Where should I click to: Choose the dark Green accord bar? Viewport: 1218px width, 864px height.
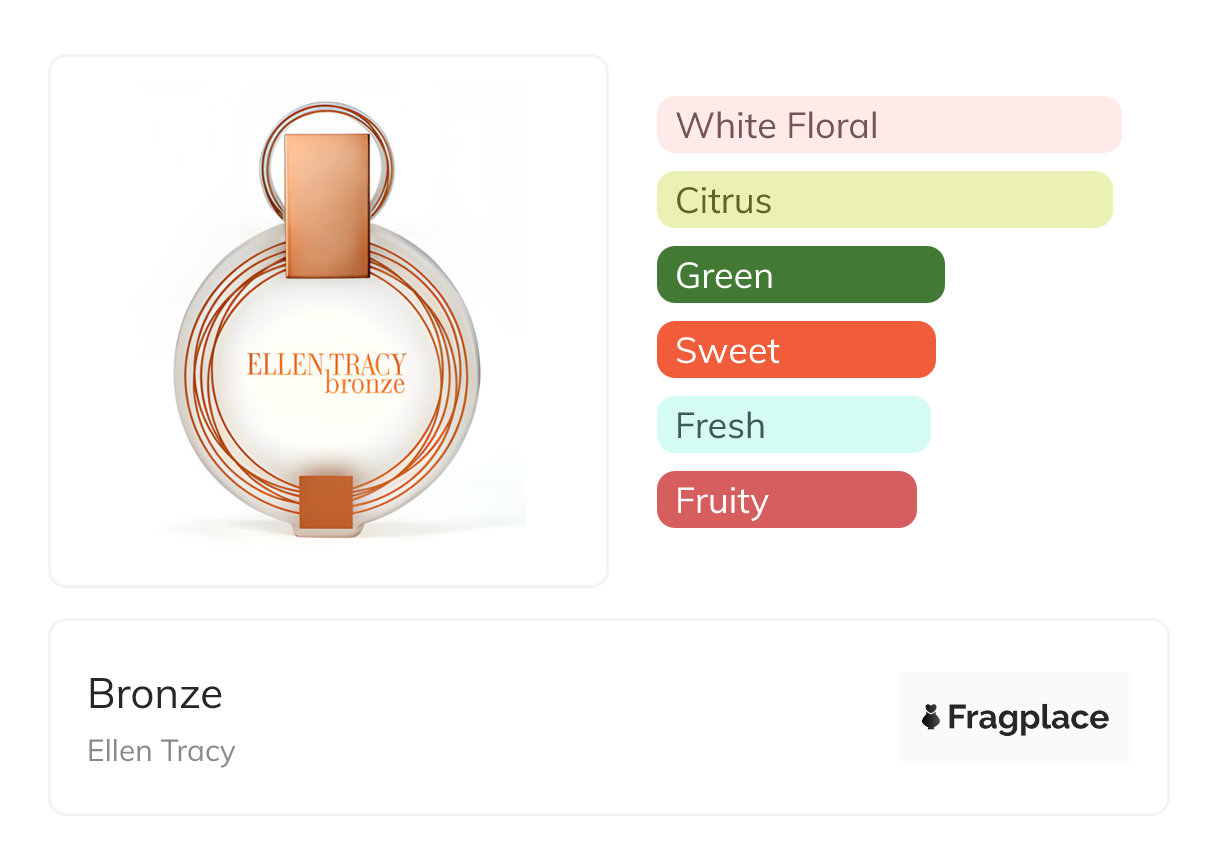pyautogui.click(x=800, y=275)
